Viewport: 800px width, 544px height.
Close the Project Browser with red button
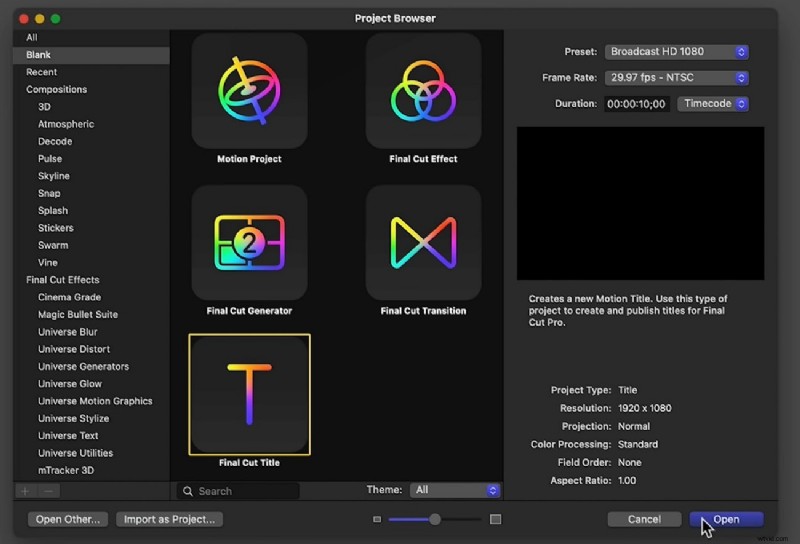(23, 19)
